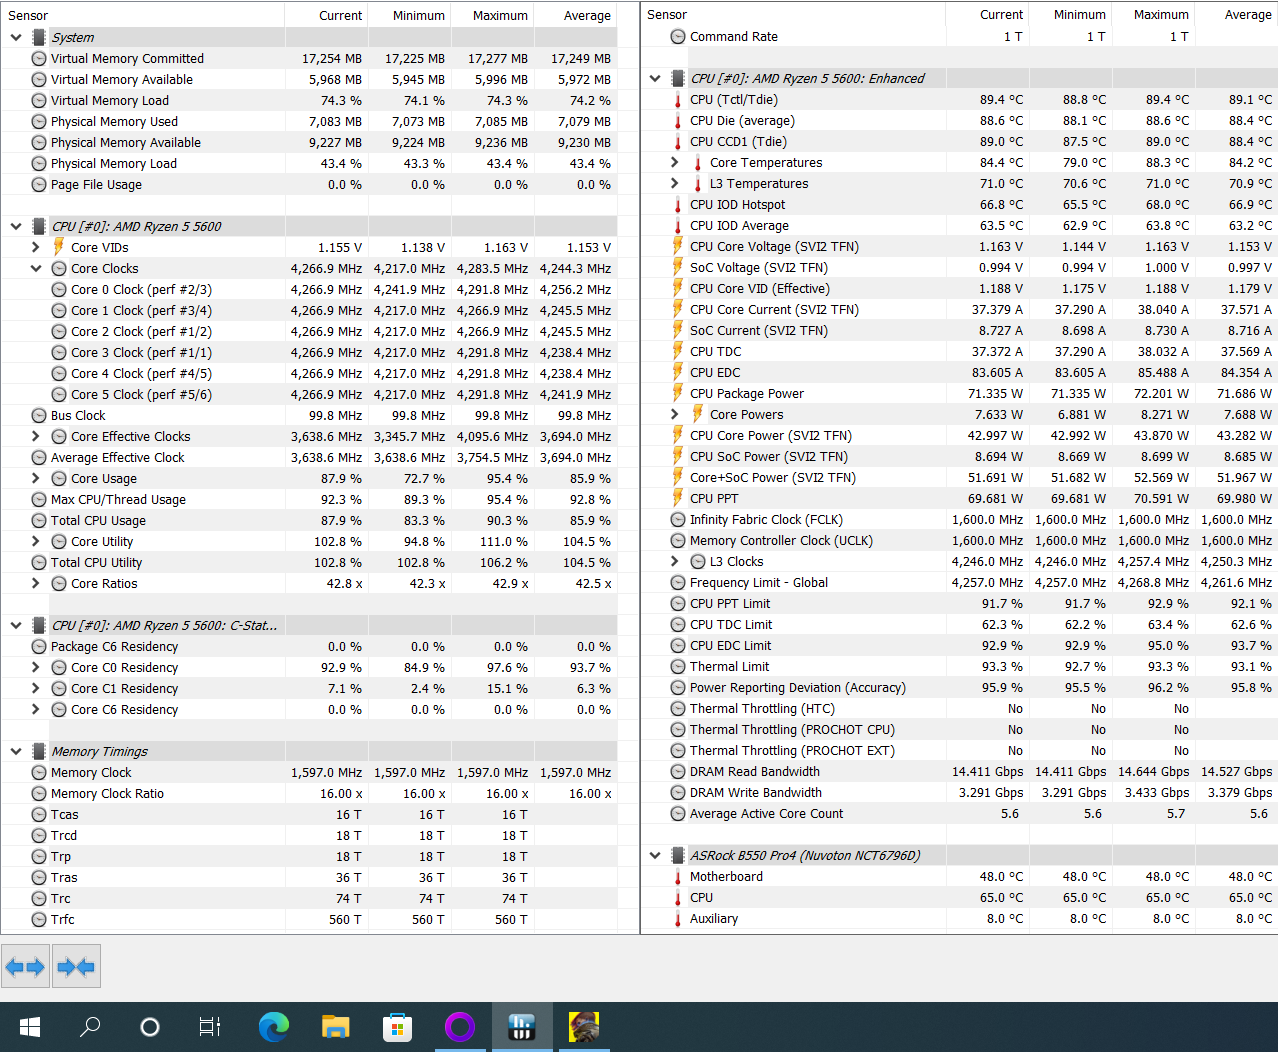The height and width of the screenshot is (1052, 1278).
Task: Select Core 0 Clock (perf #2/3) row
Action: (x=309, y=290)
